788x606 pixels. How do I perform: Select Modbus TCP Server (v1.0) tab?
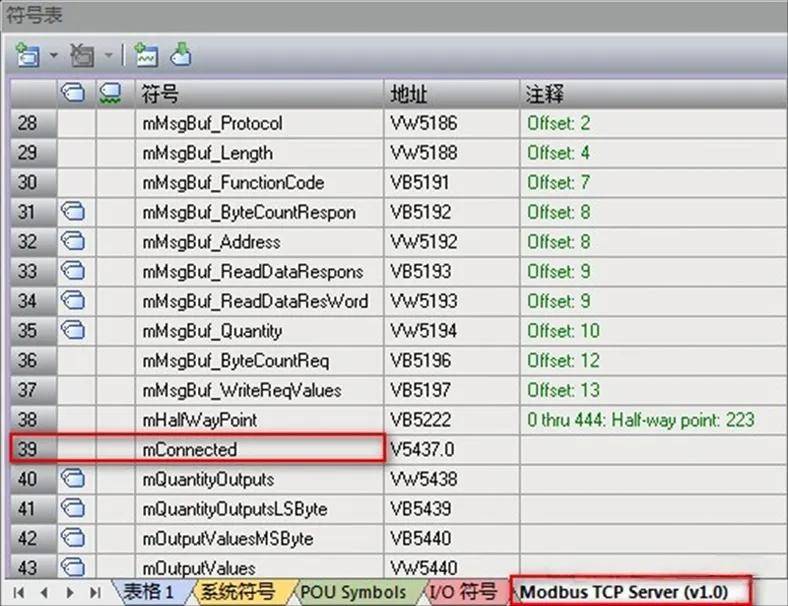point(631,591)
